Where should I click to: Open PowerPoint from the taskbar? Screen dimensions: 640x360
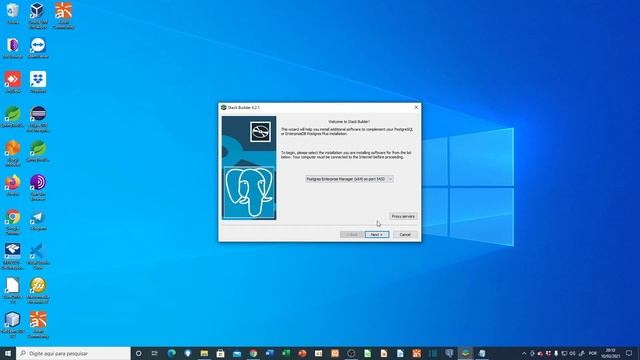pos(302,353)
